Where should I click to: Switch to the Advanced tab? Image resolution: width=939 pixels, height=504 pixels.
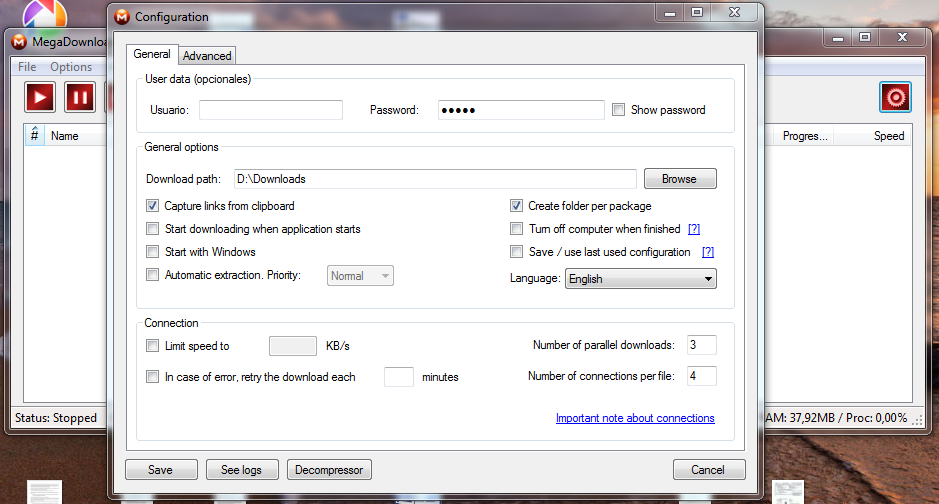tap(207, 56)
